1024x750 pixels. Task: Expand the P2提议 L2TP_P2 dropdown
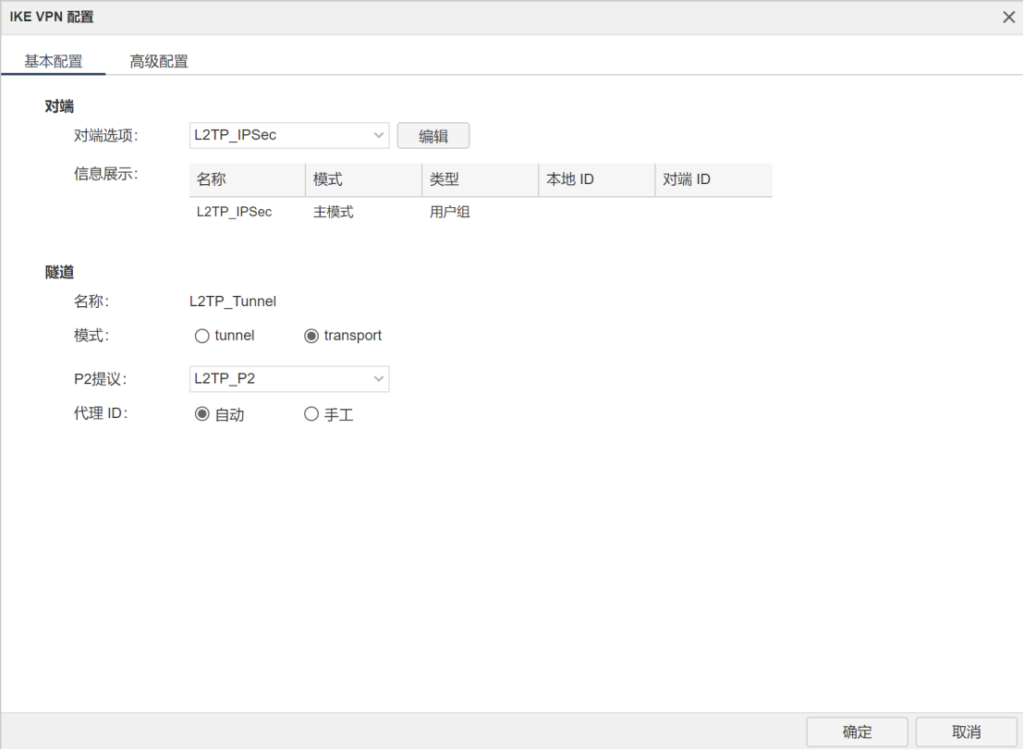tap(289, 379)
